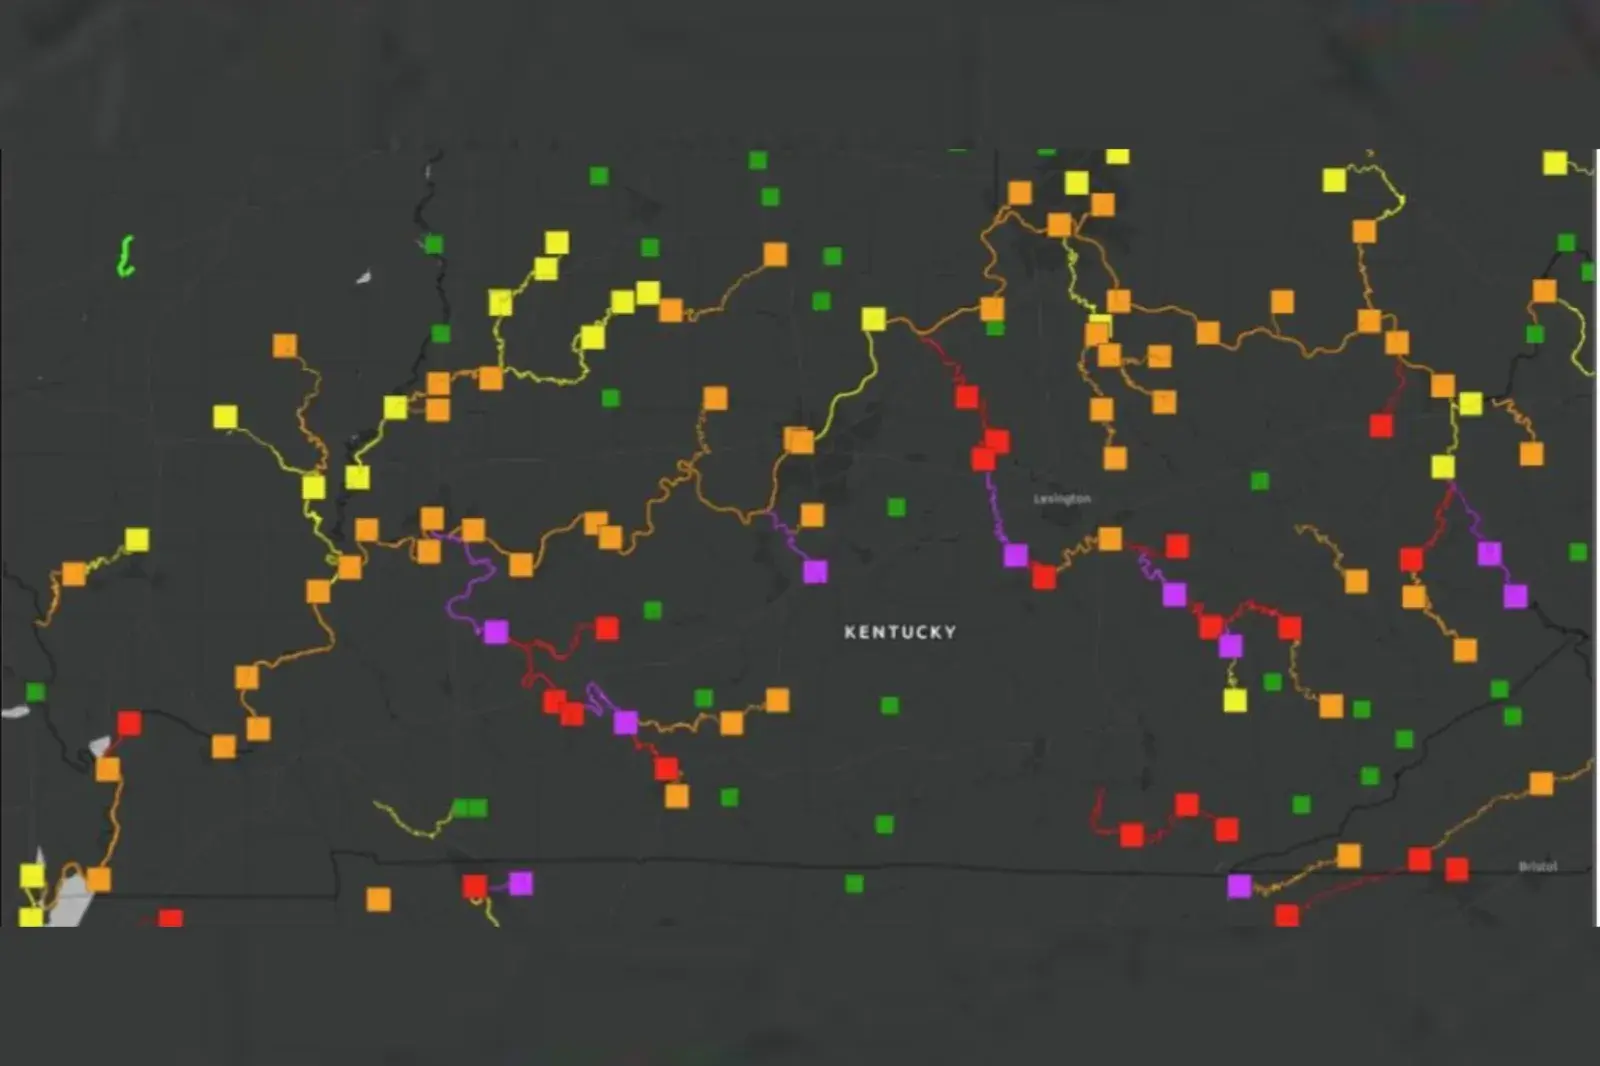Click the side-by-side pair of green markers

tap(469, 807)
